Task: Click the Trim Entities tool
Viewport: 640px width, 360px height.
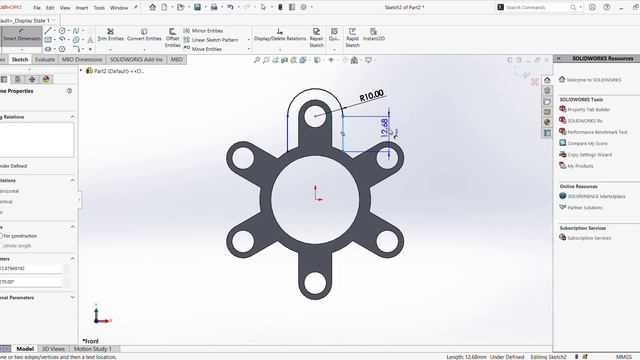Action: pyautogui.click(x=110, y=35)
